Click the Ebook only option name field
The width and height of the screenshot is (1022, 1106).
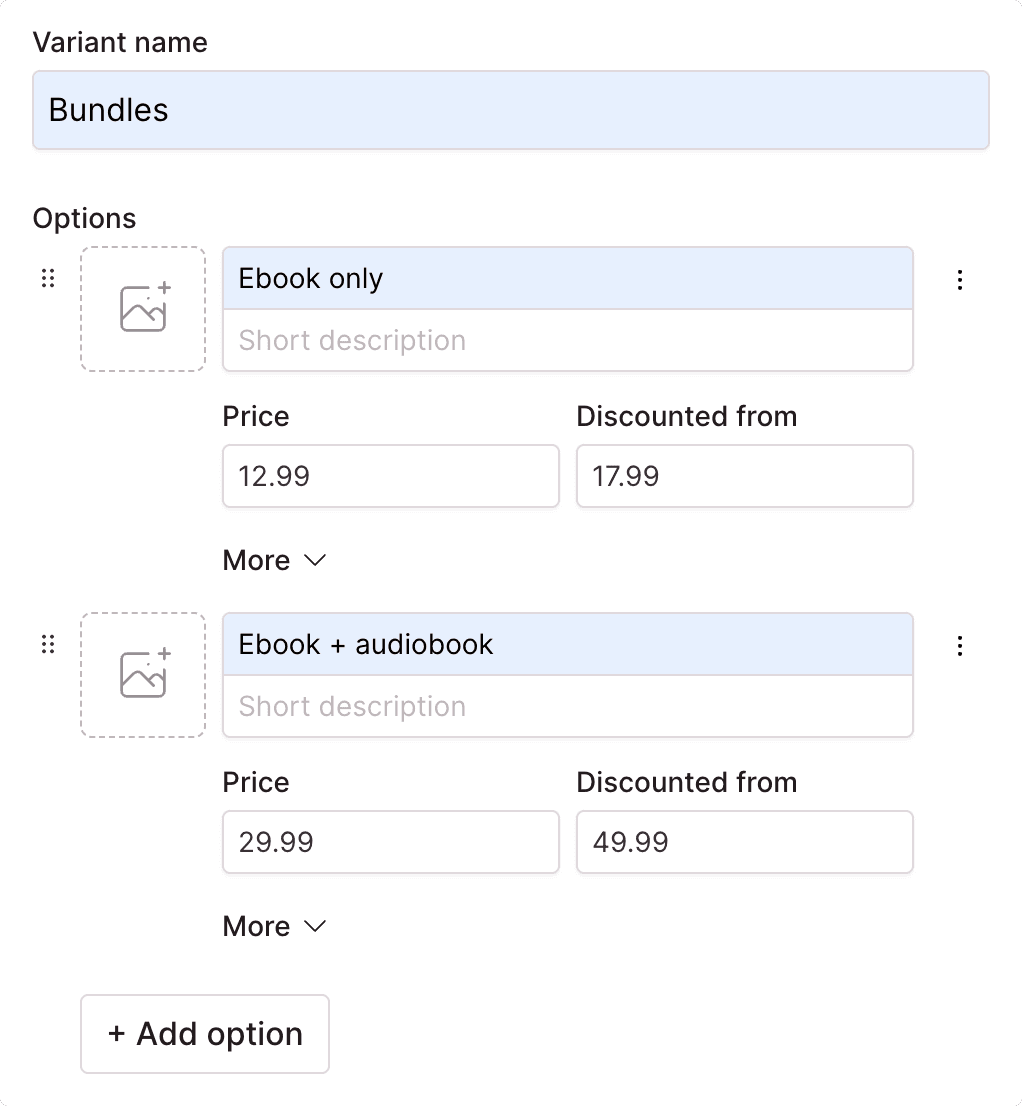tap(567, 277)
